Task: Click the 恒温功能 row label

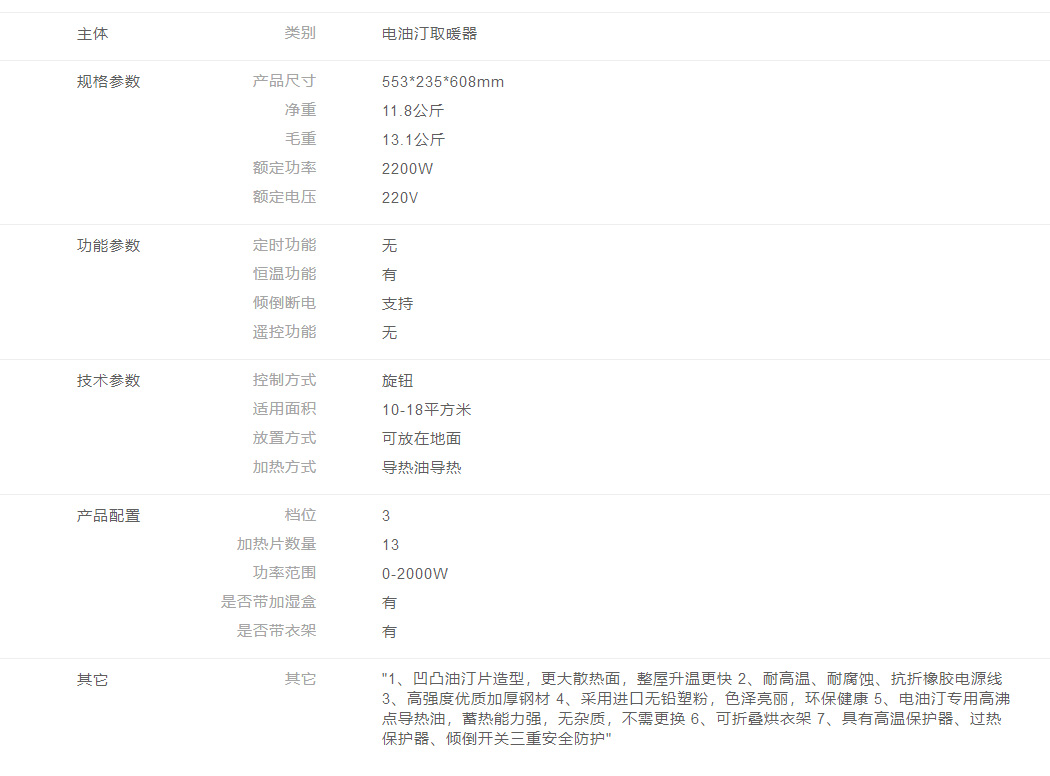Action: 284,274
